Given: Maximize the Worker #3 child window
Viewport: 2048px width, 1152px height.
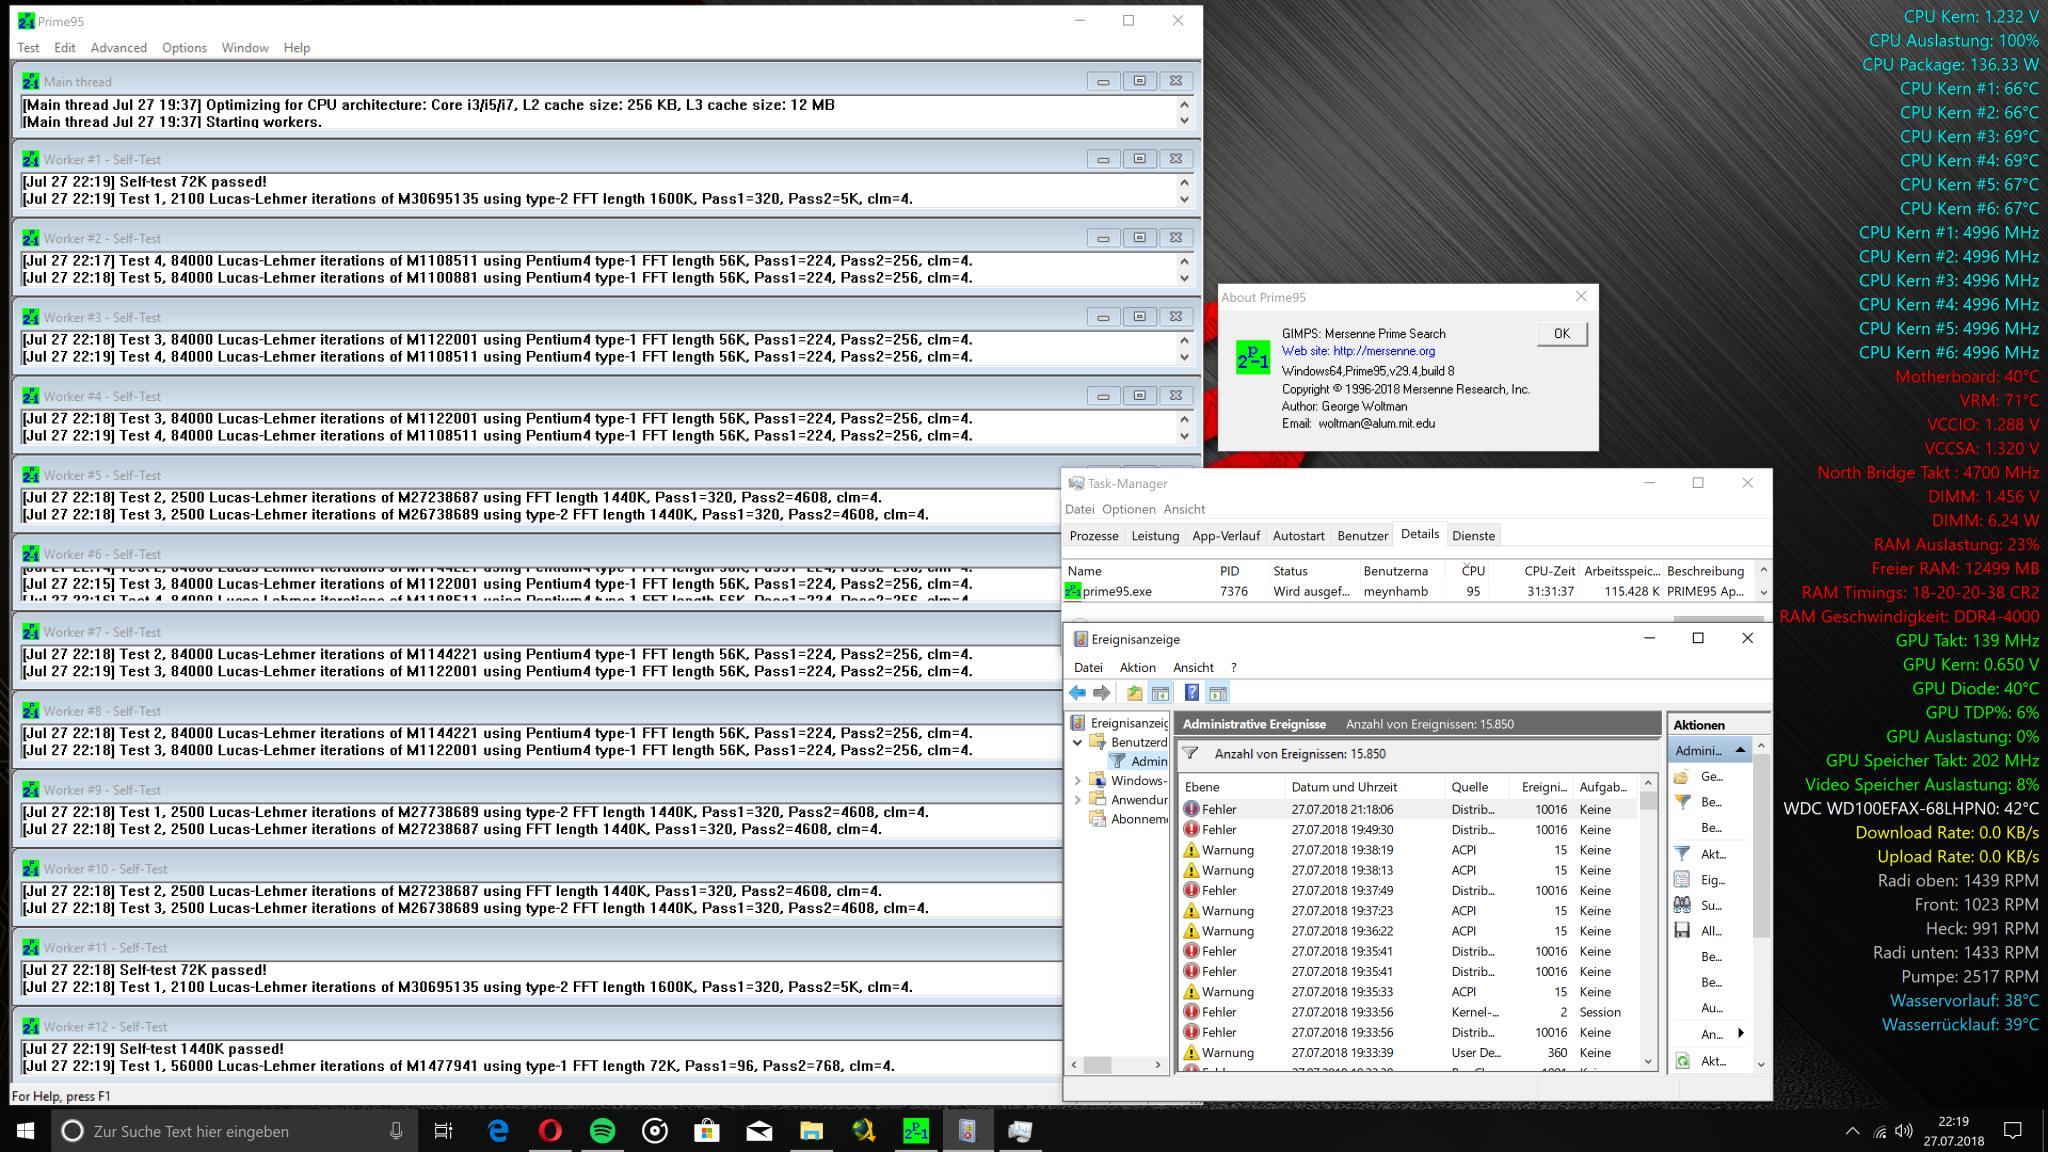Looking at the screenshot, I should (1139, 317).
